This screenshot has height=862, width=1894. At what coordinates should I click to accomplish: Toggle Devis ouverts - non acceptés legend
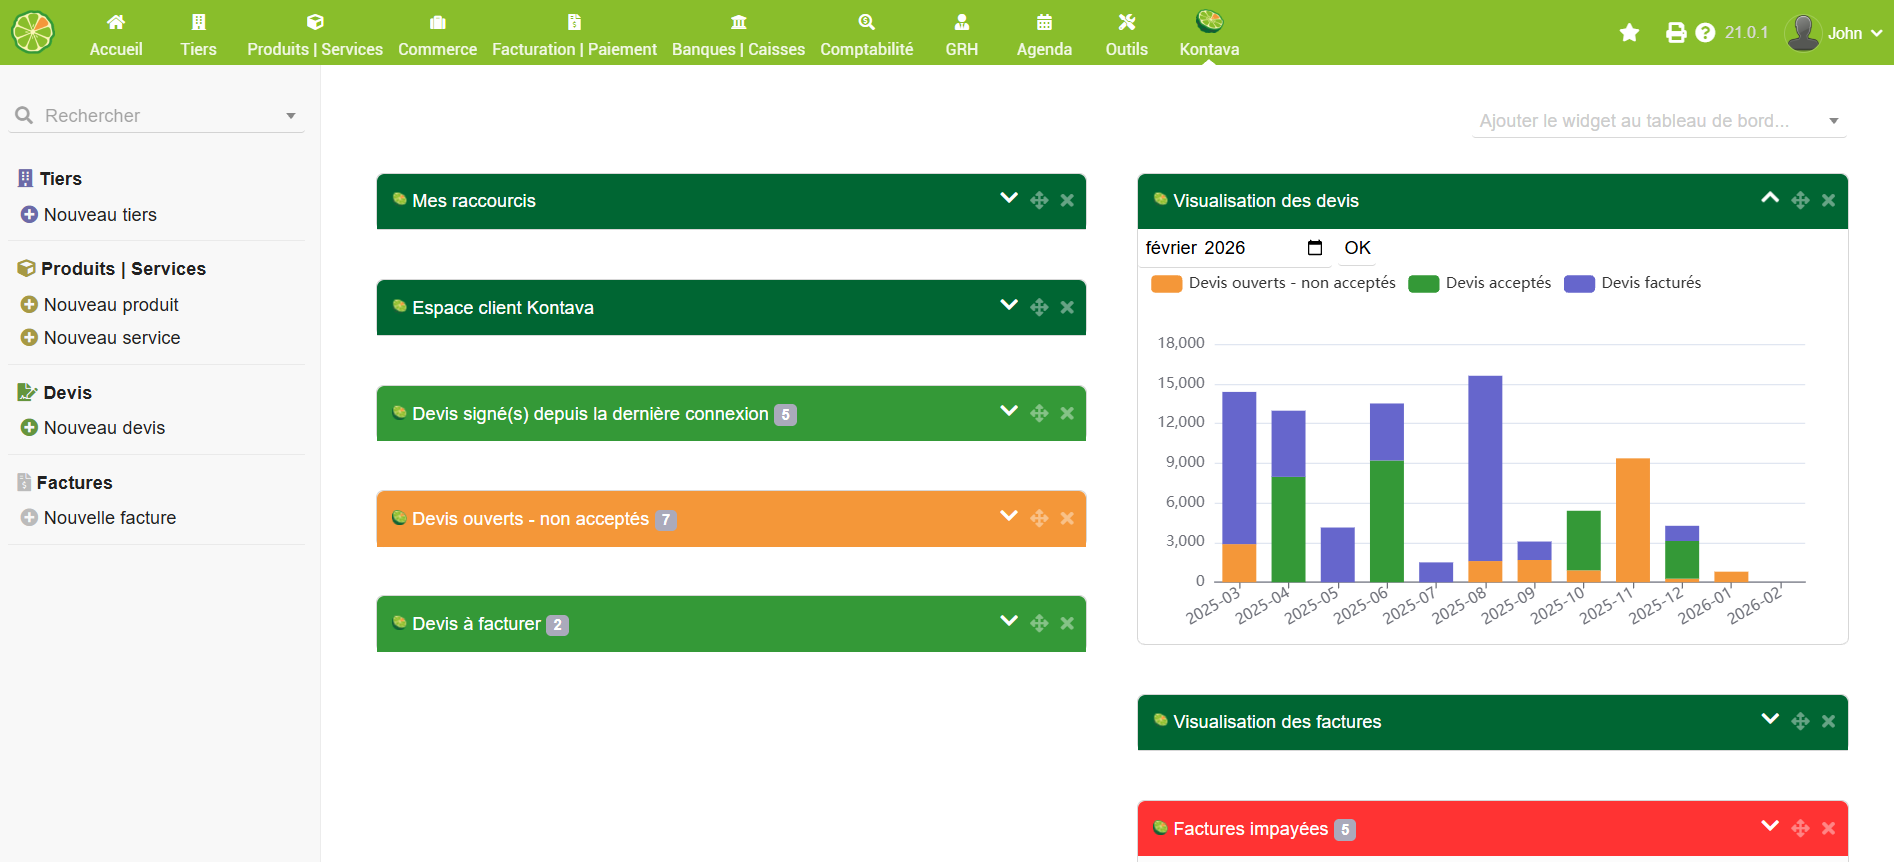coord(1273,283)
